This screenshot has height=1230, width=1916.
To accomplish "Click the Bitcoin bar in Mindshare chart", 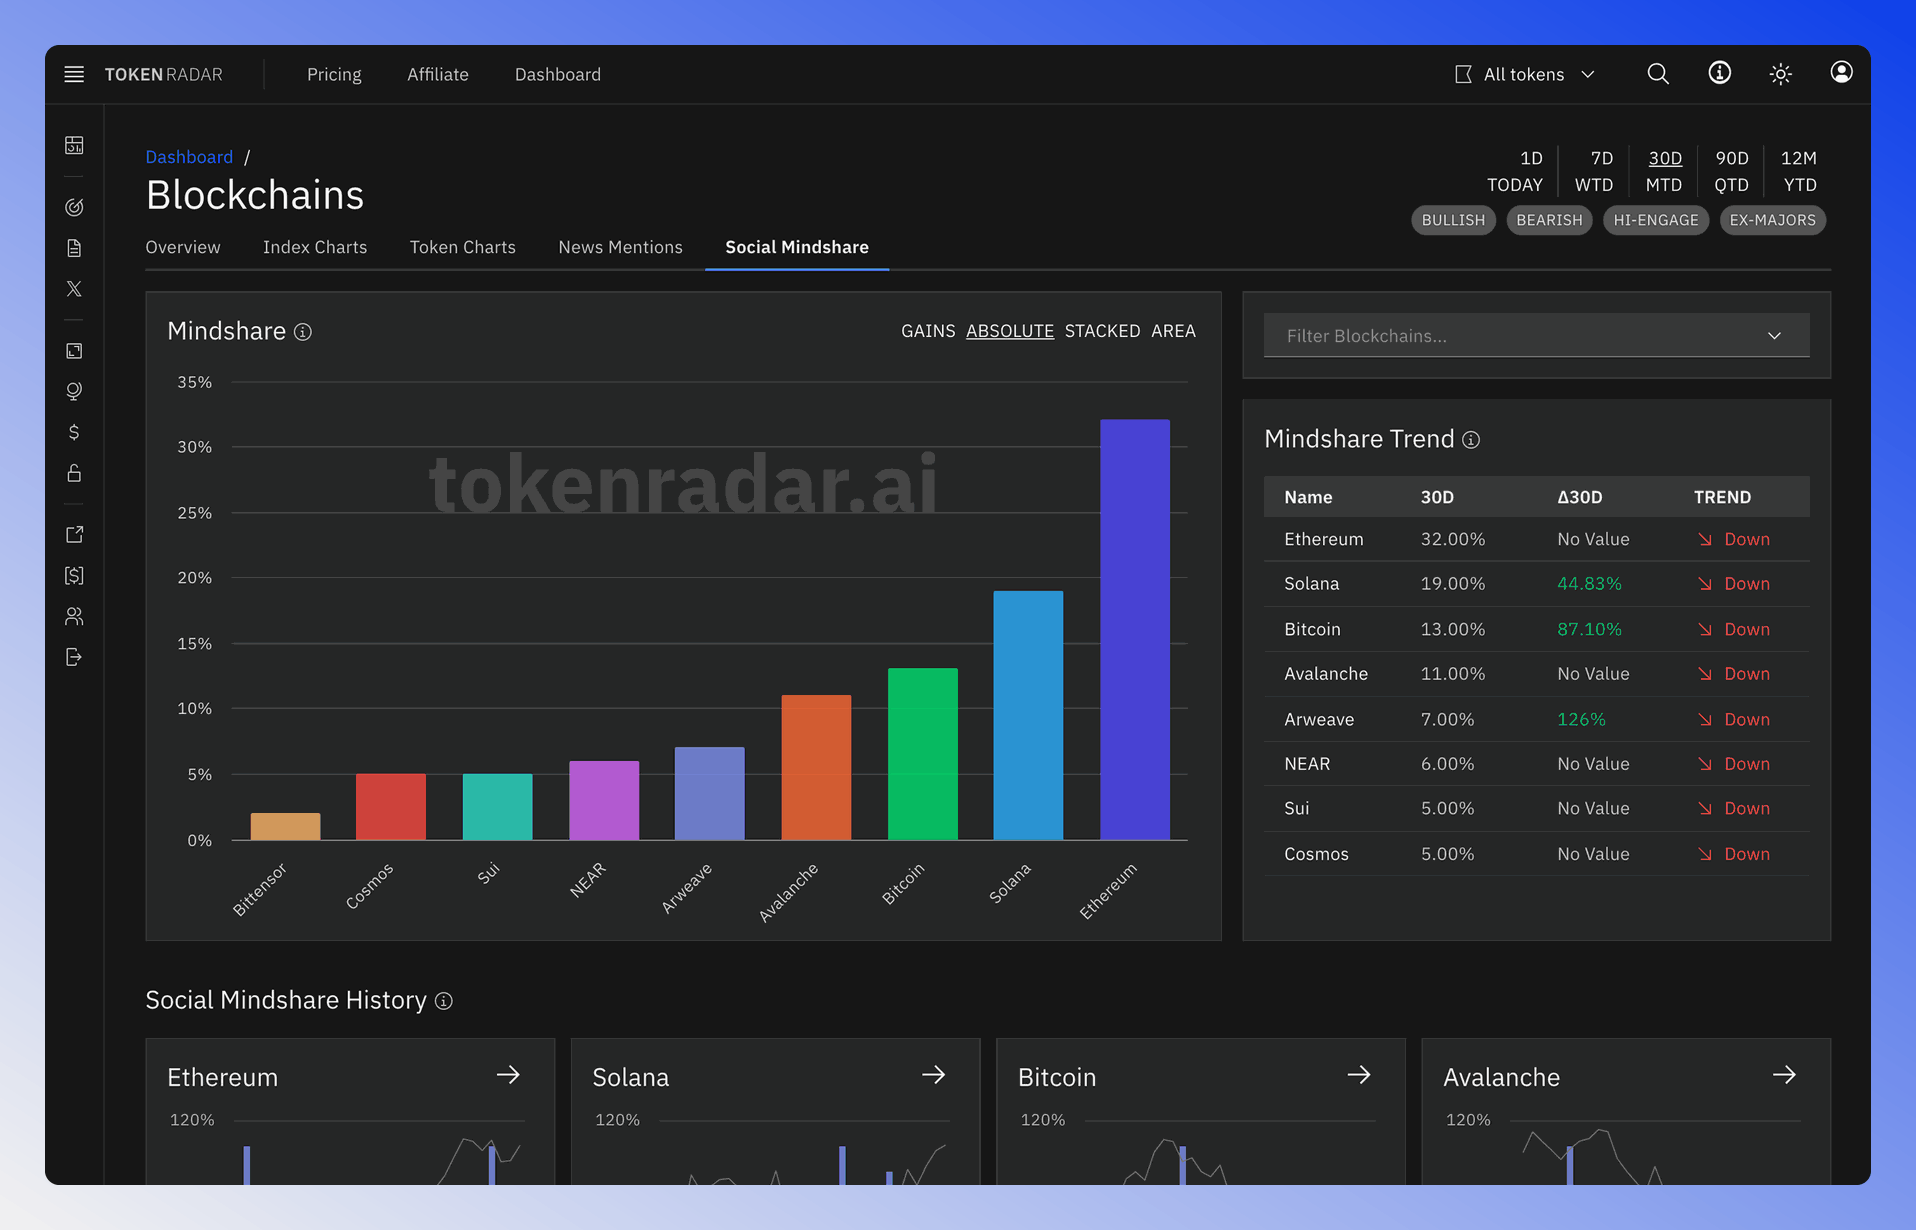I will click(x=922, y=754).
